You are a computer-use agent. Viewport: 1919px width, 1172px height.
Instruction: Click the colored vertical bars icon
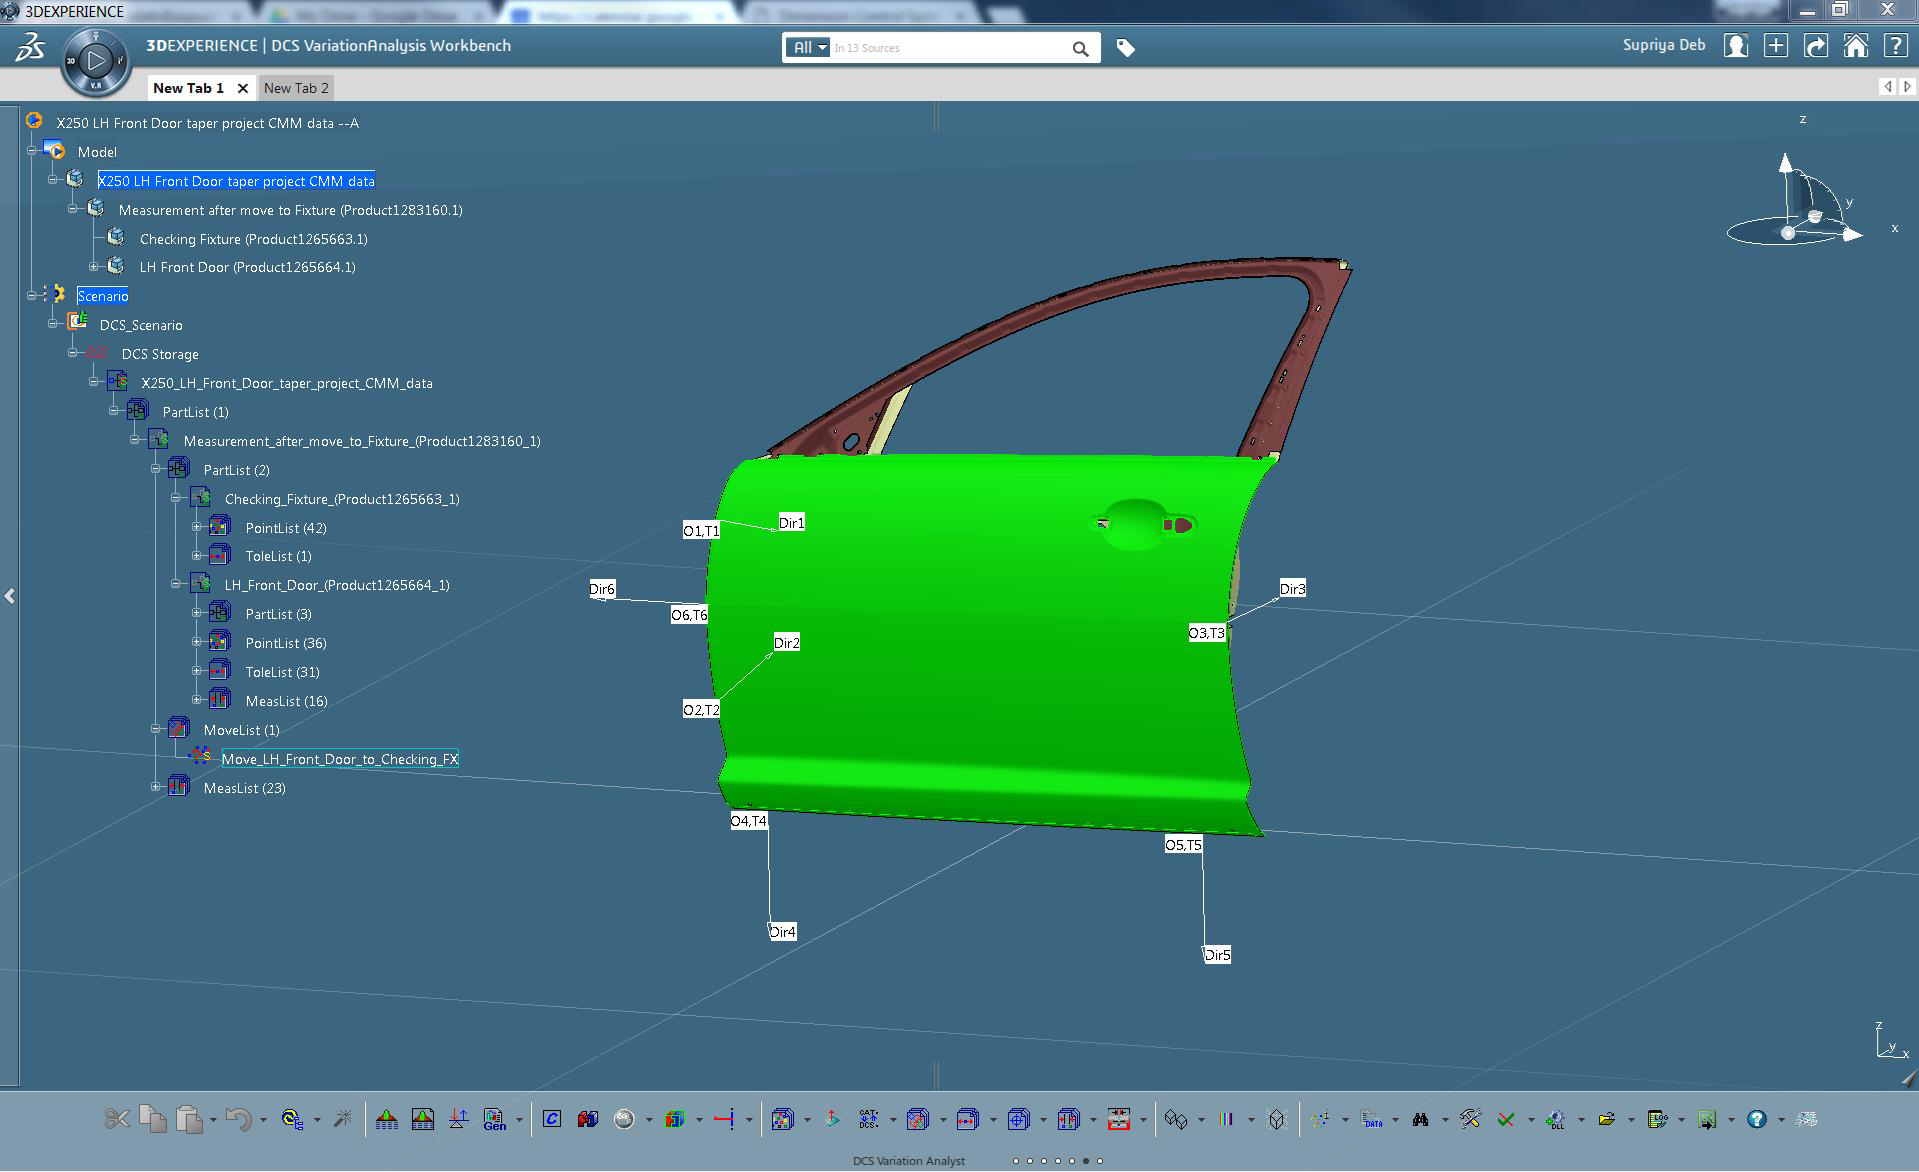1226,1119
